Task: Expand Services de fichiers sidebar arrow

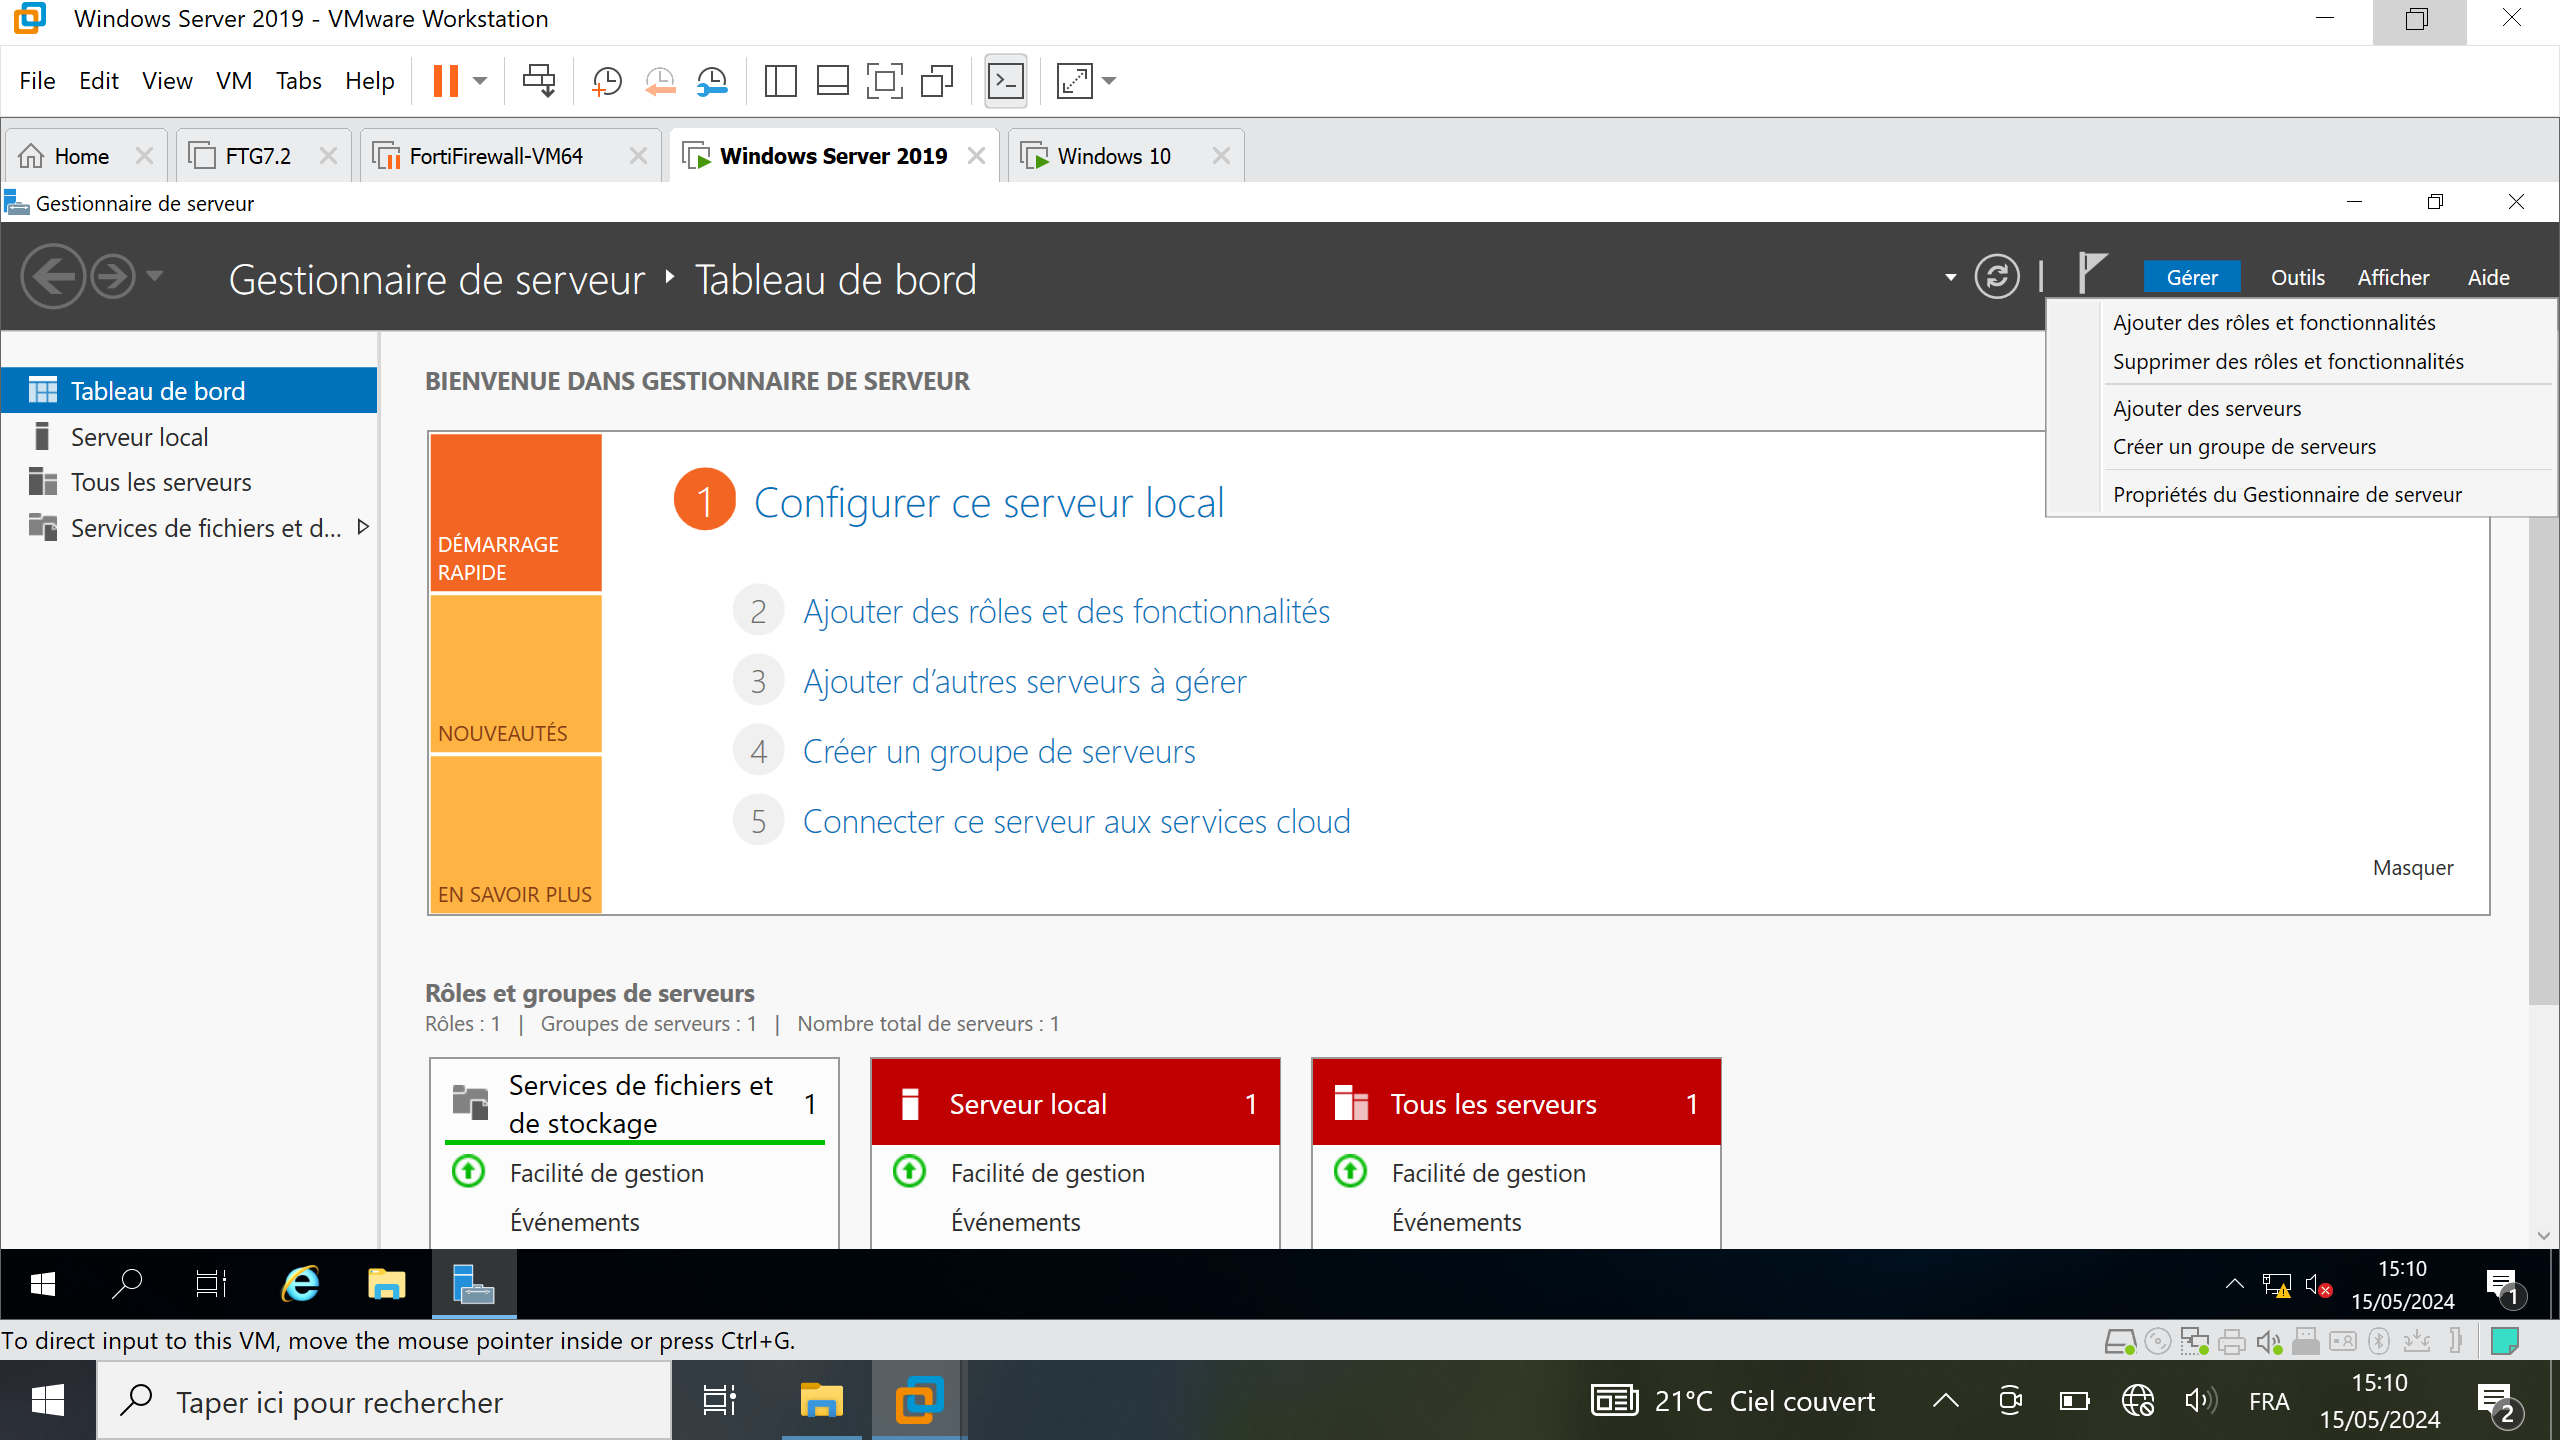Action: click(363, 527)
